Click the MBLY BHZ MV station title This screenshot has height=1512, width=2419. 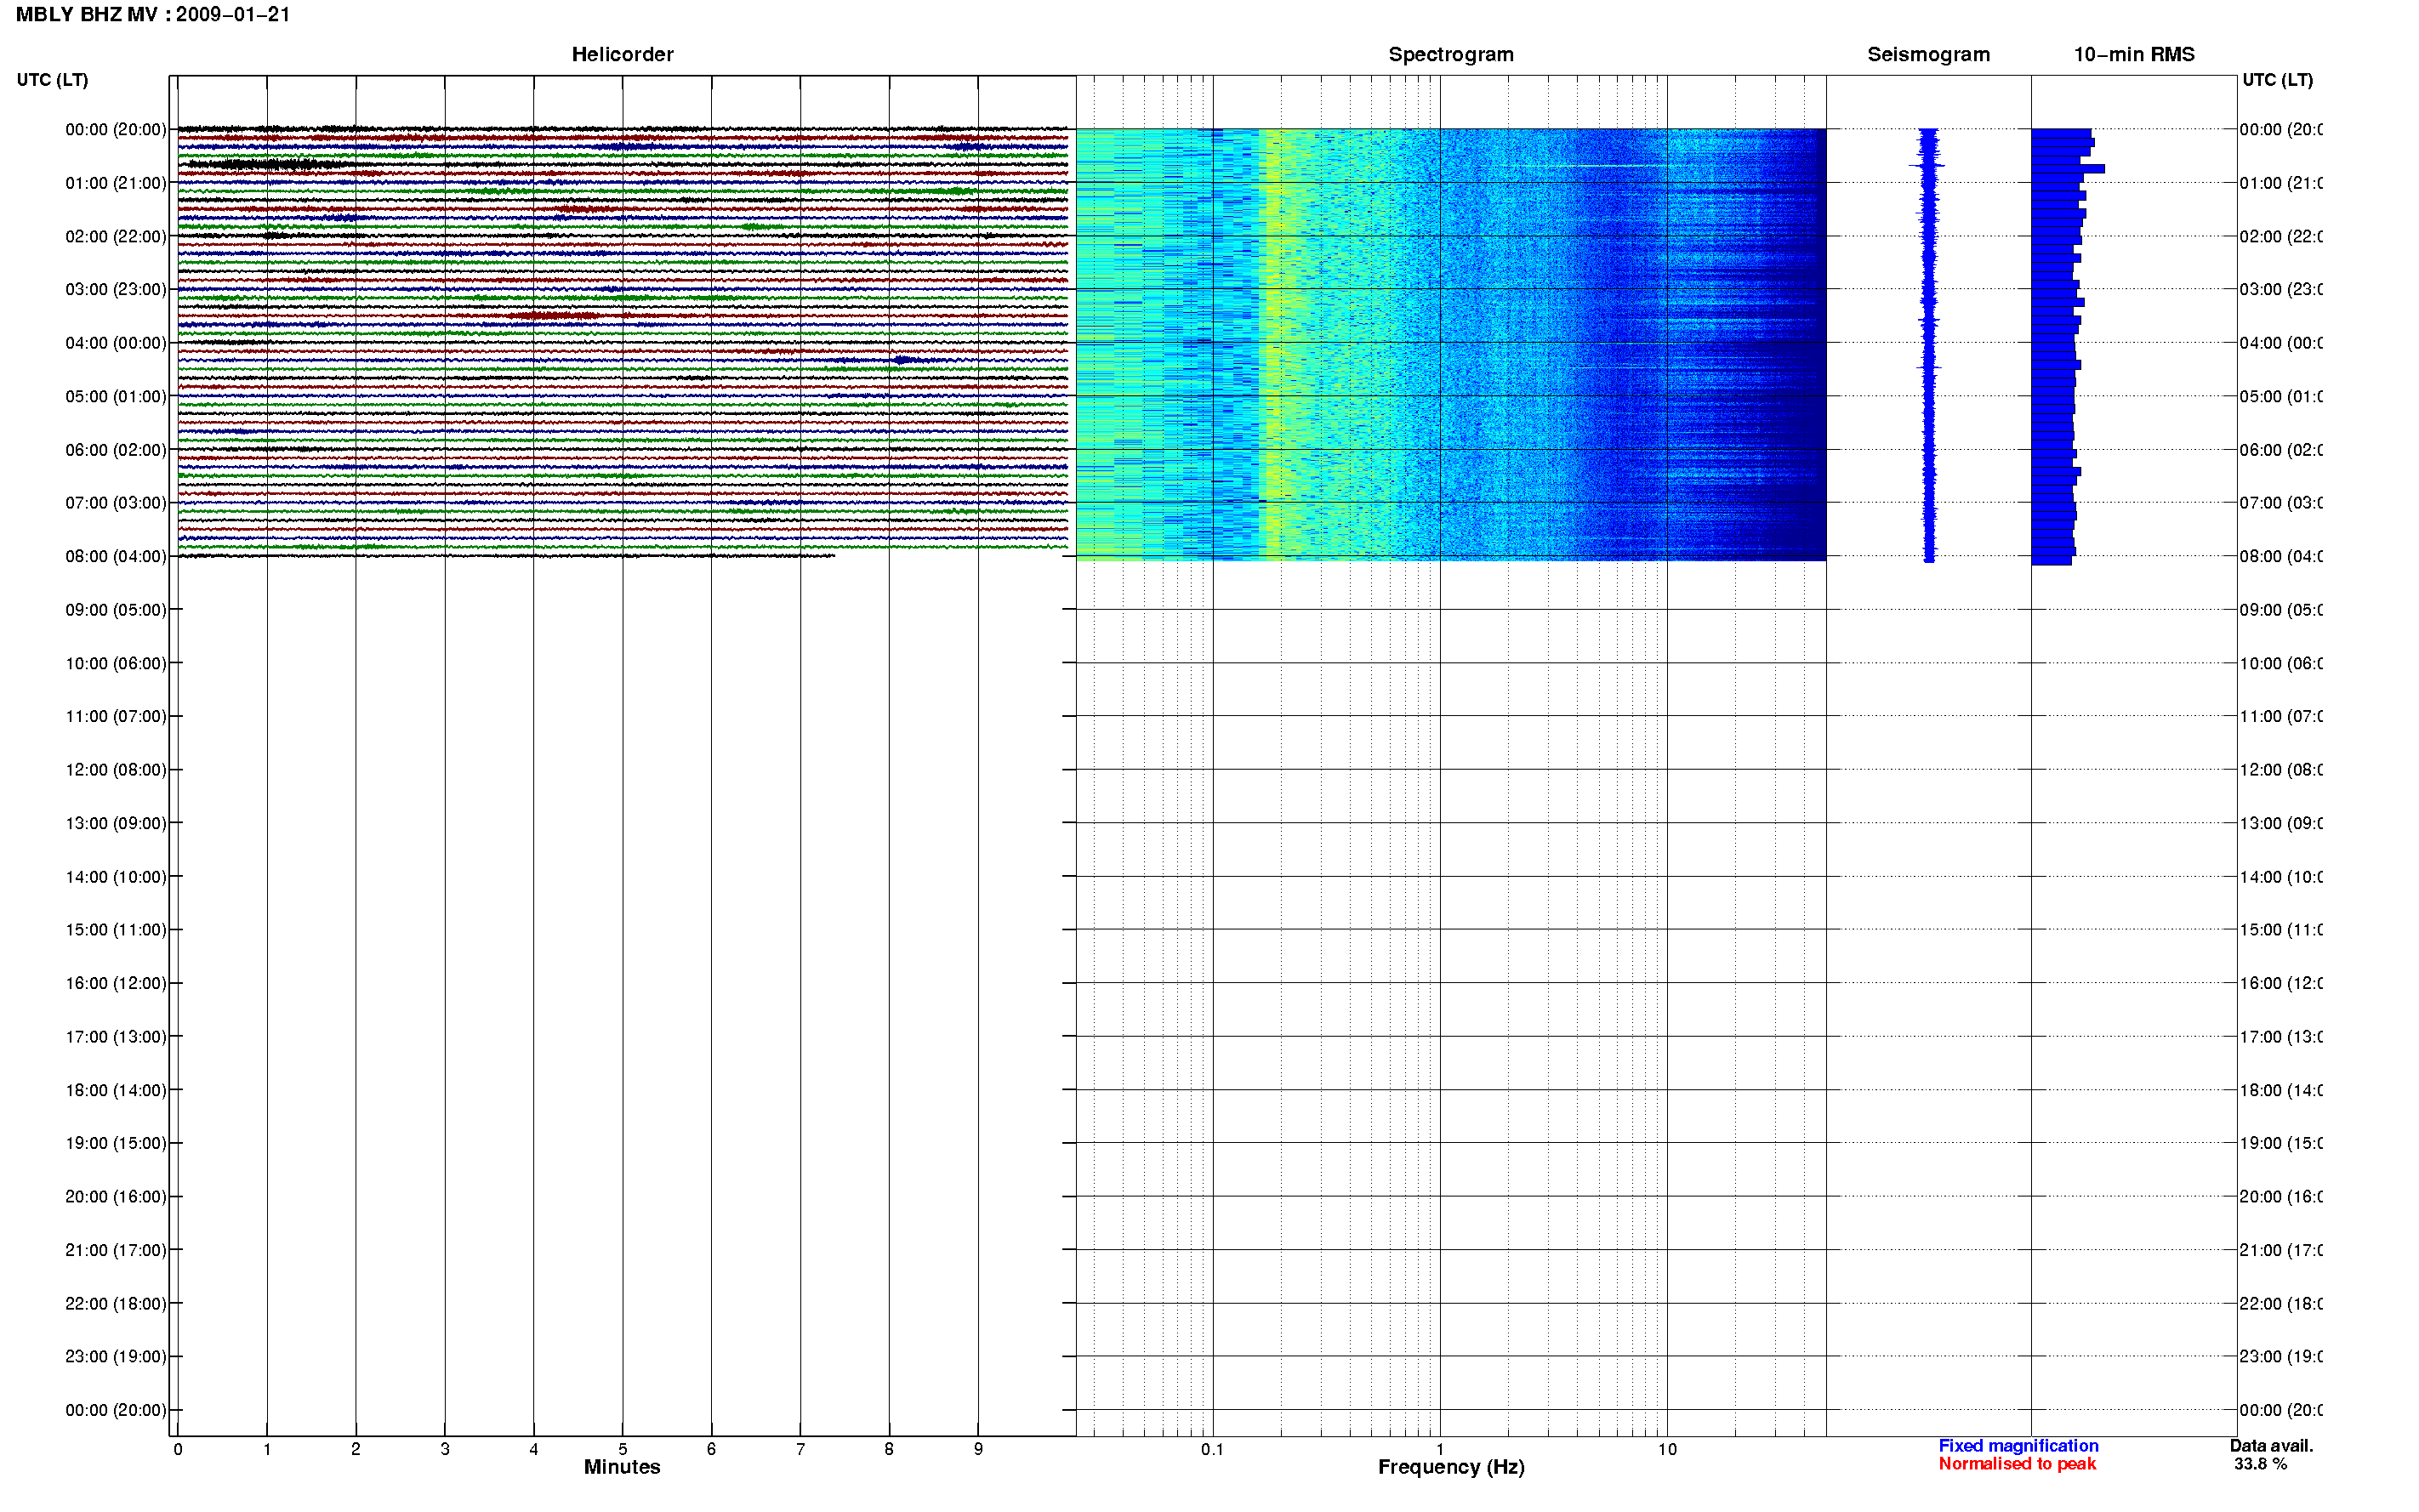pos(86,15)
